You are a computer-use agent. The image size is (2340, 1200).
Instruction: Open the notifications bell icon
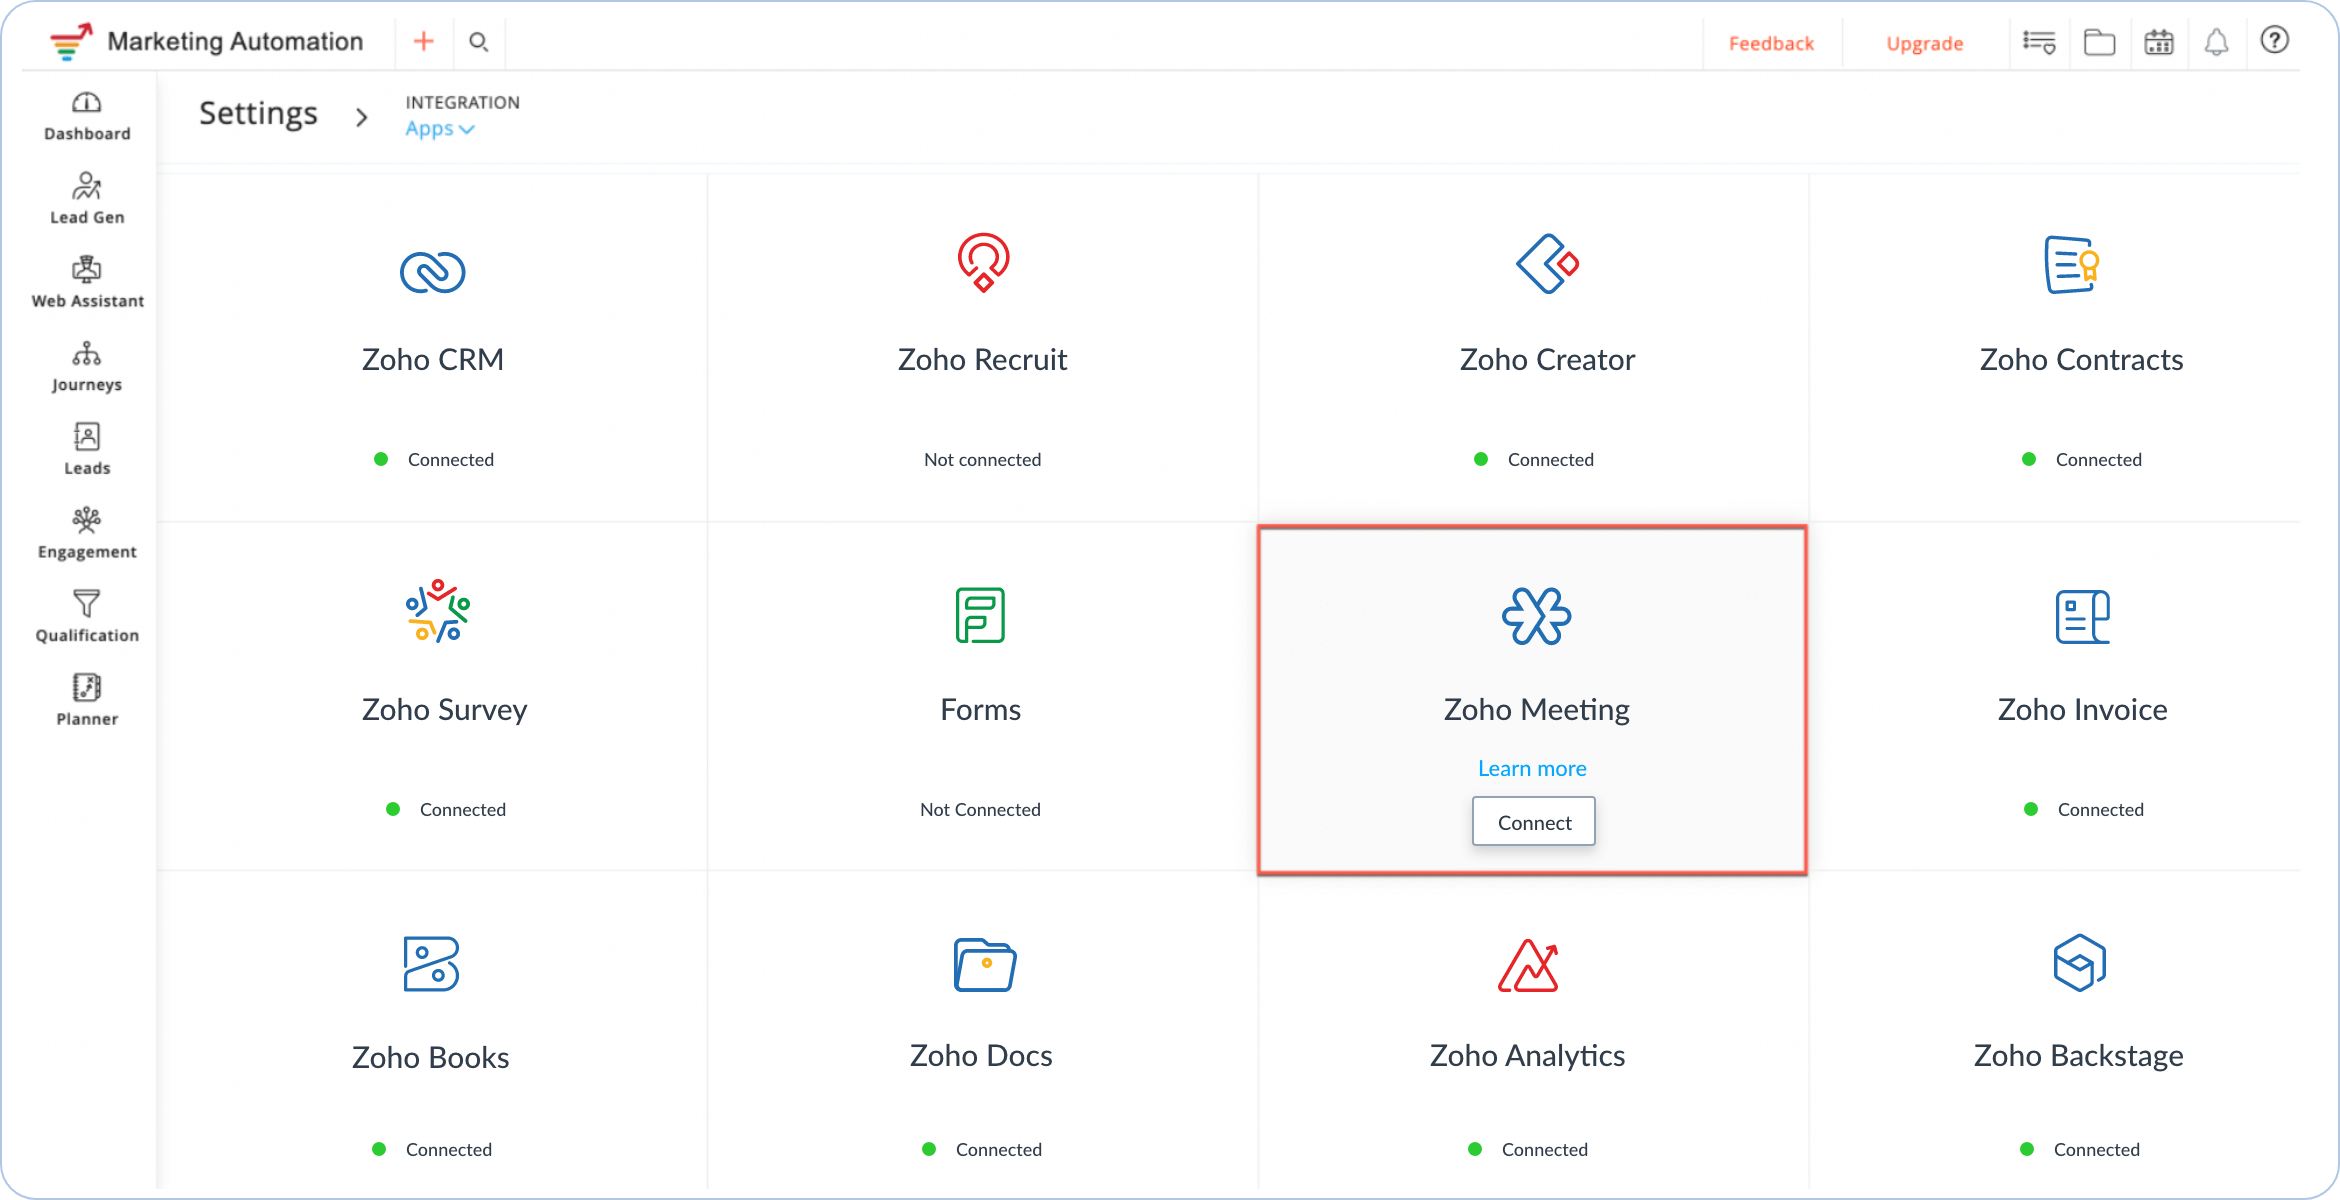[x=2216, y=42]
